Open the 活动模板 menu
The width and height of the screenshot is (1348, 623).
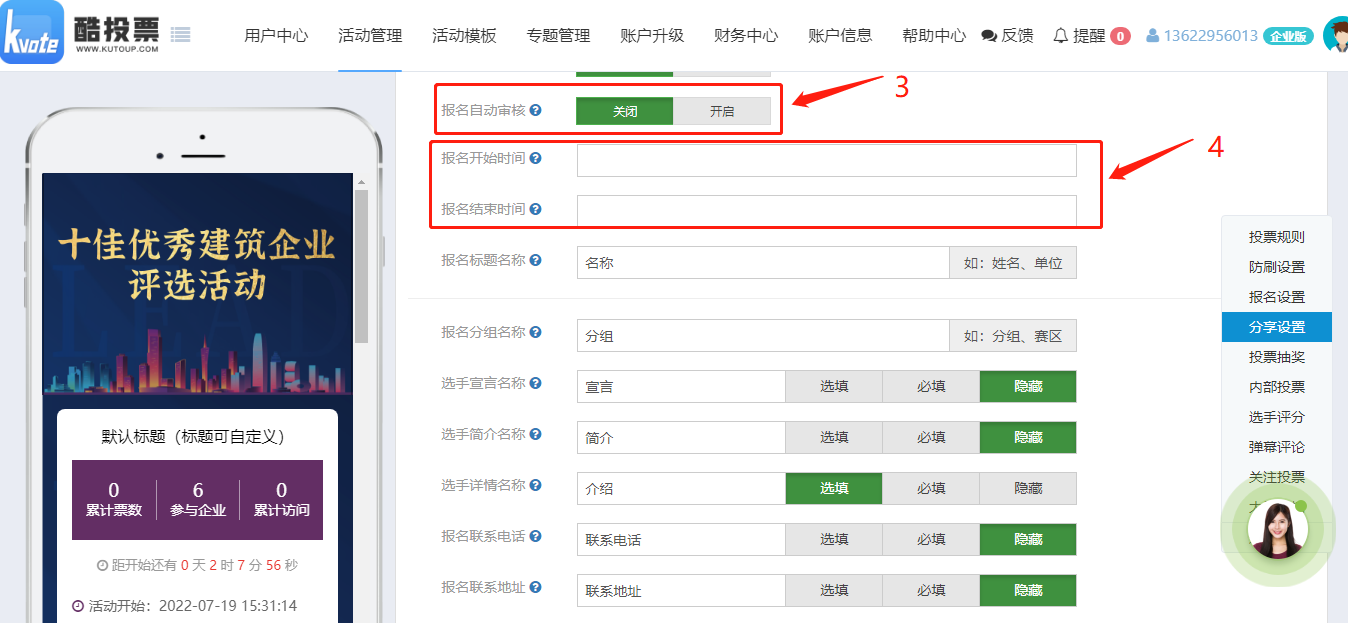tap(464, 36)
